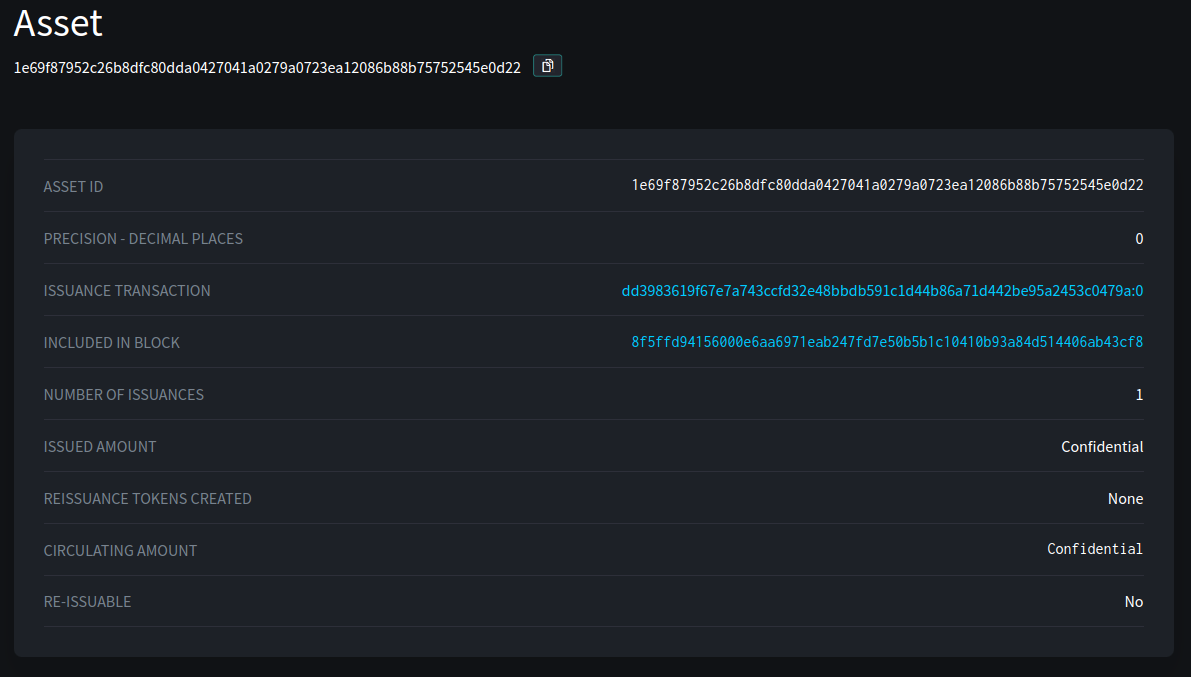Select the INCLUDED IN BLOCK label
Screen dimensions: 1191x677
[x=112, y=343]
